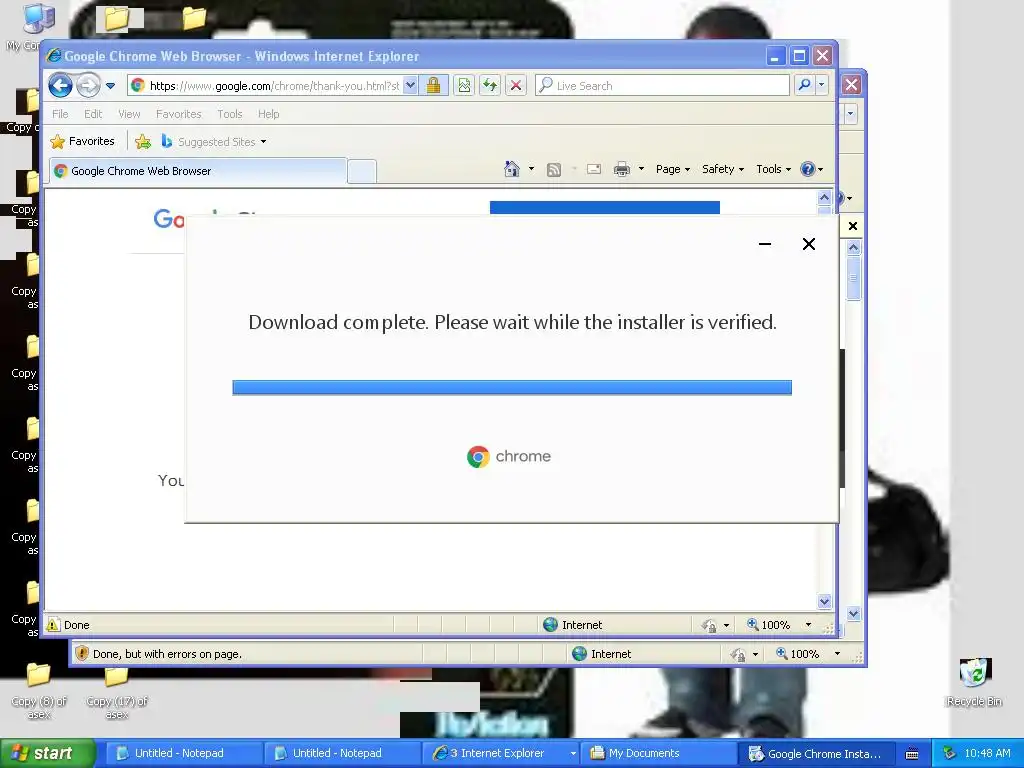Viewport: 1024px width, 768px height.
Task: Click 100% zoom in rear IE window
Action: click(x=797, y=654)
